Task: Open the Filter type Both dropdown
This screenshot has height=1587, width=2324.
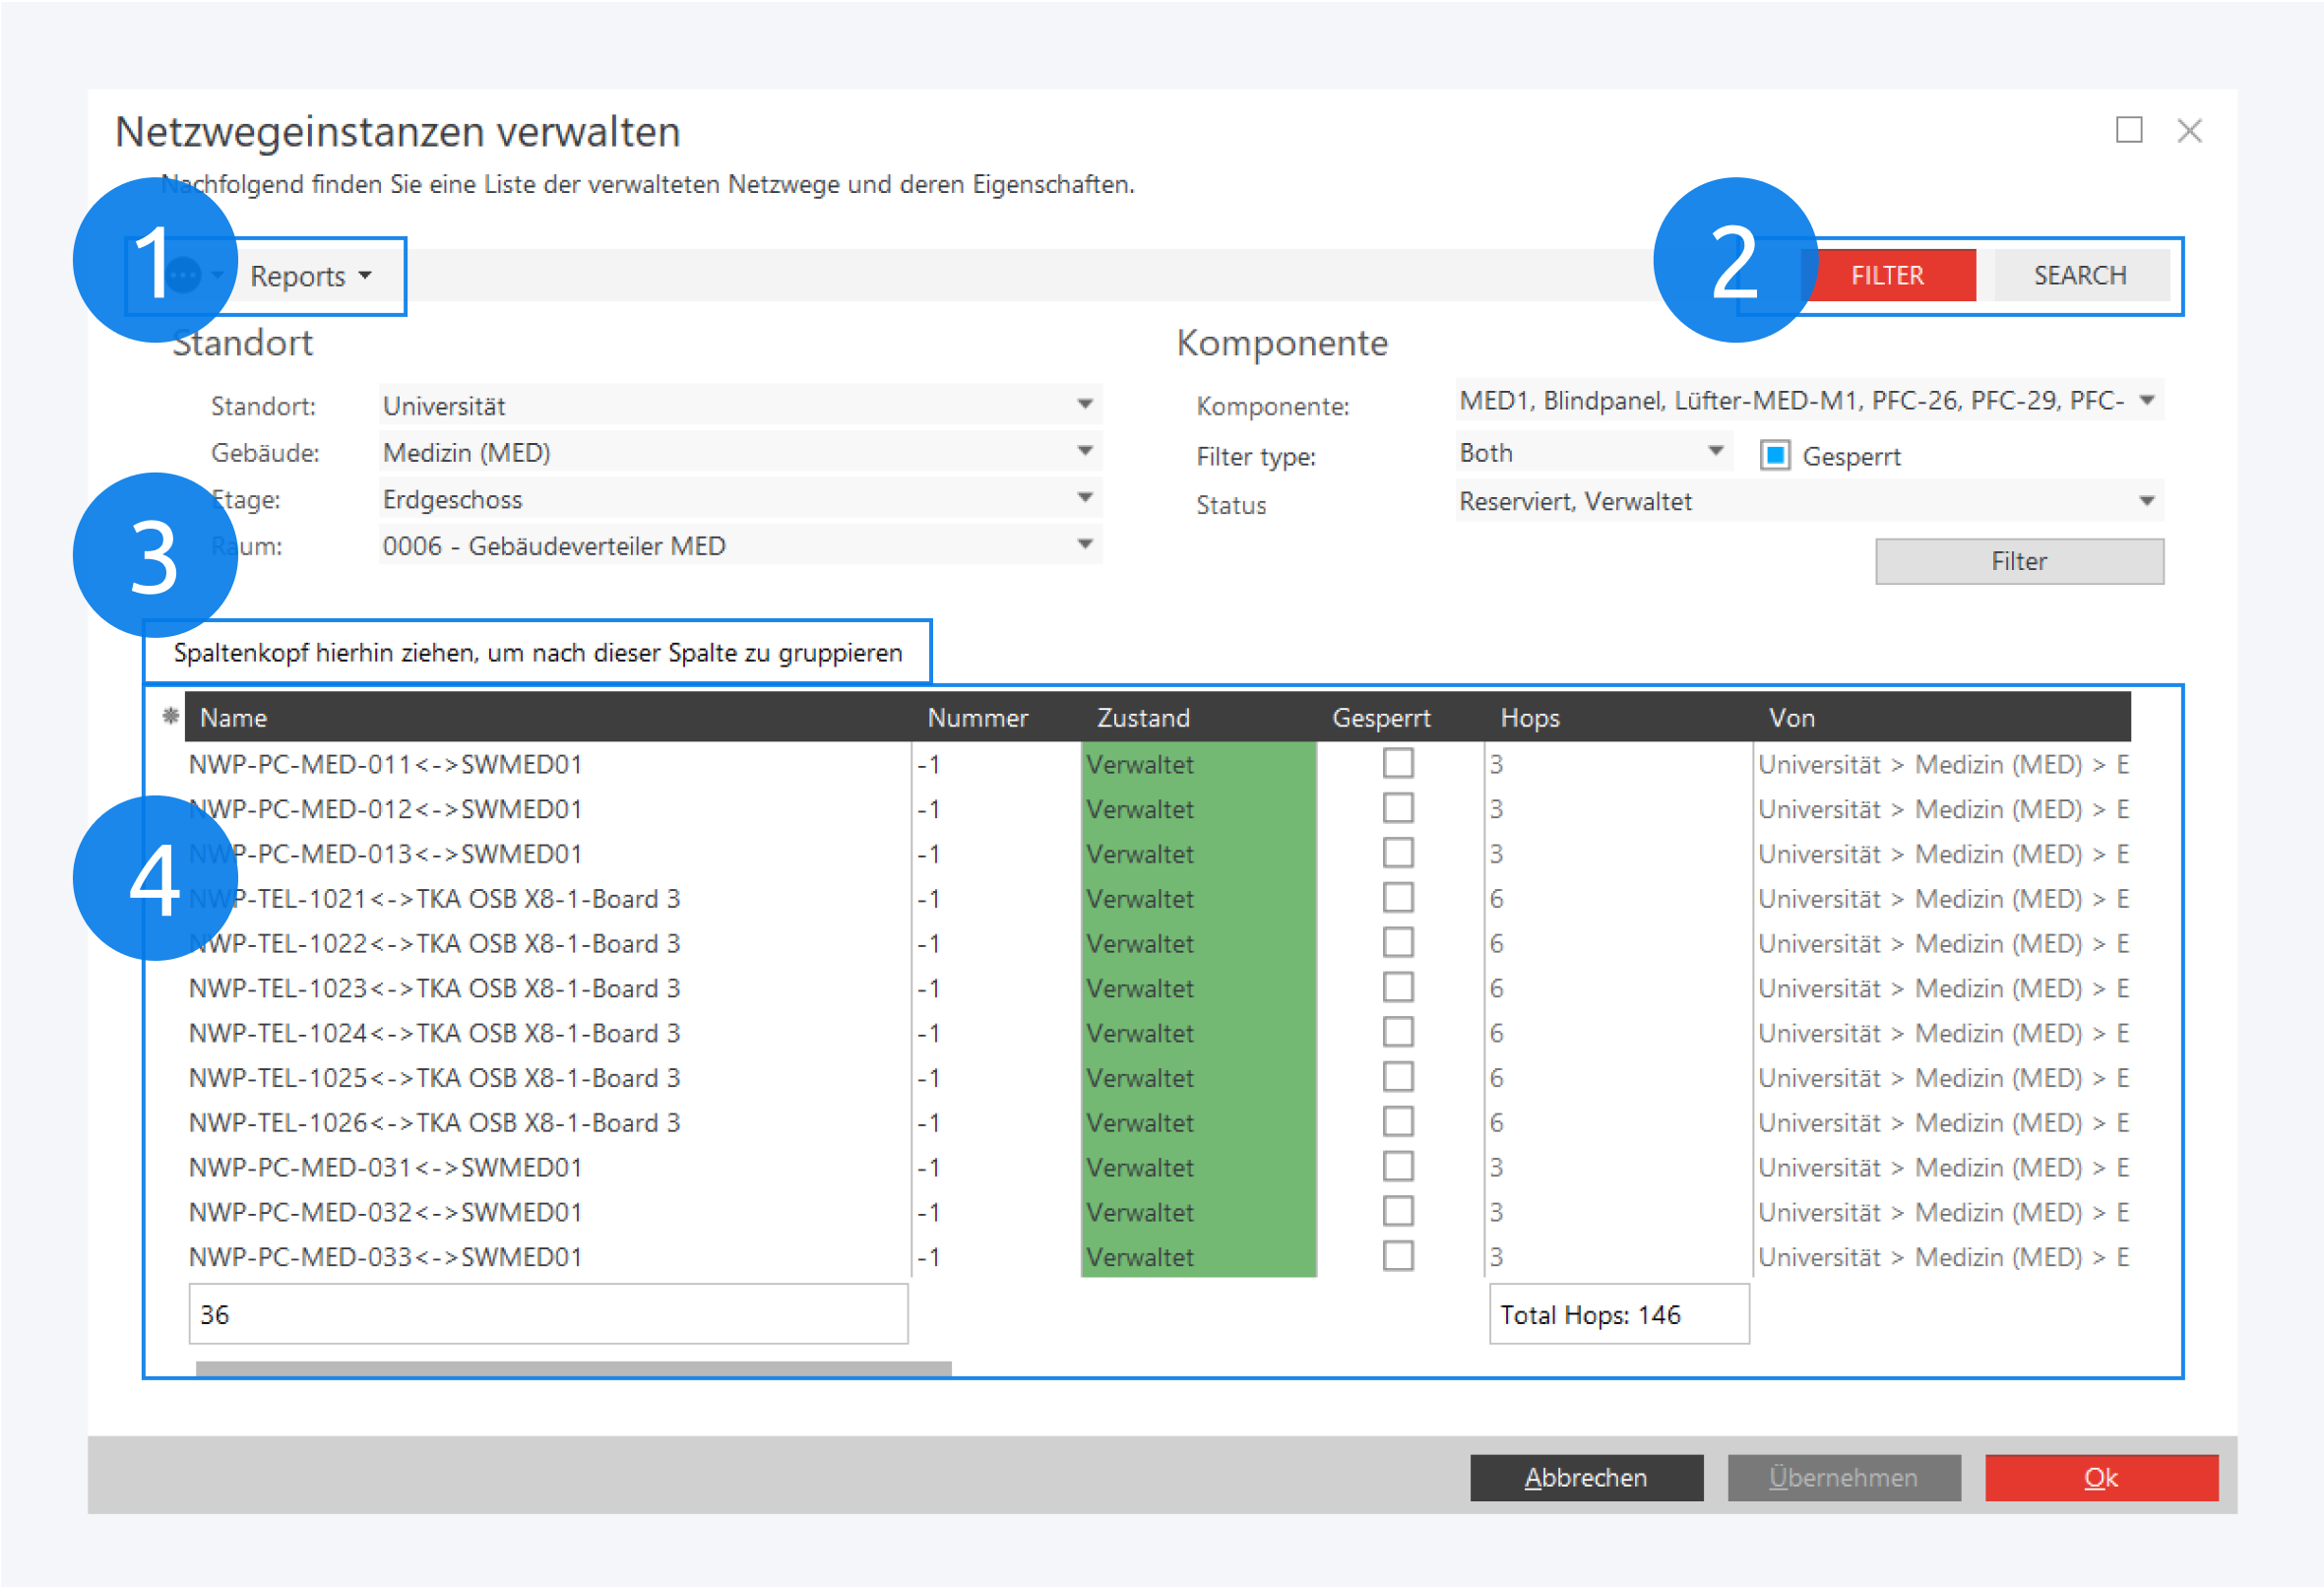Action: click(x=1714, y=452)
